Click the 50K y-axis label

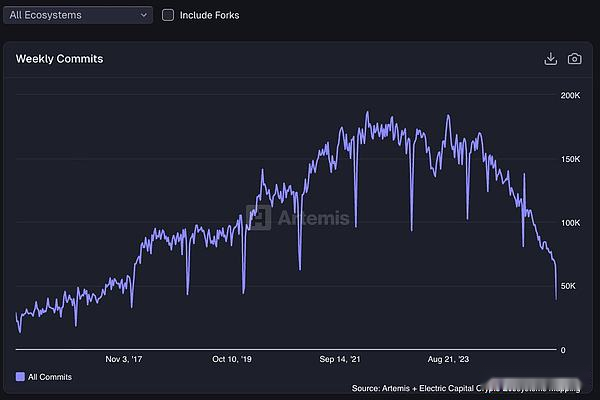click(568, 286)
